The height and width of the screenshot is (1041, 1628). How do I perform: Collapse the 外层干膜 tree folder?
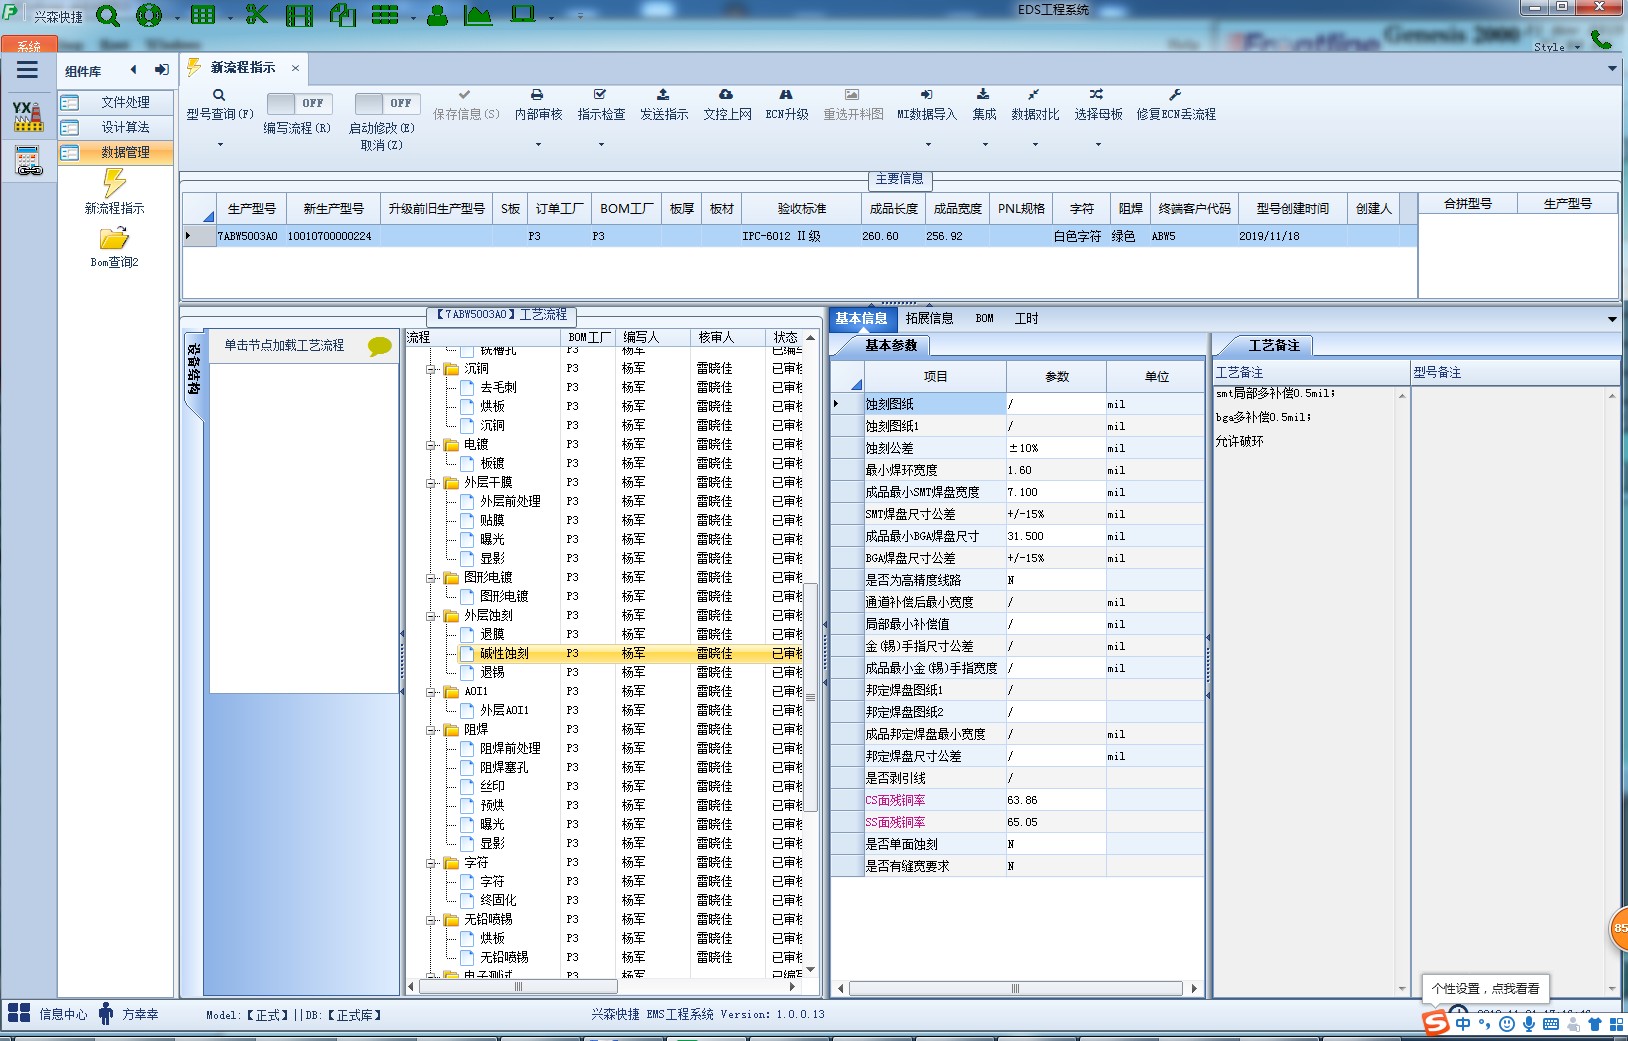coord(432,483)
